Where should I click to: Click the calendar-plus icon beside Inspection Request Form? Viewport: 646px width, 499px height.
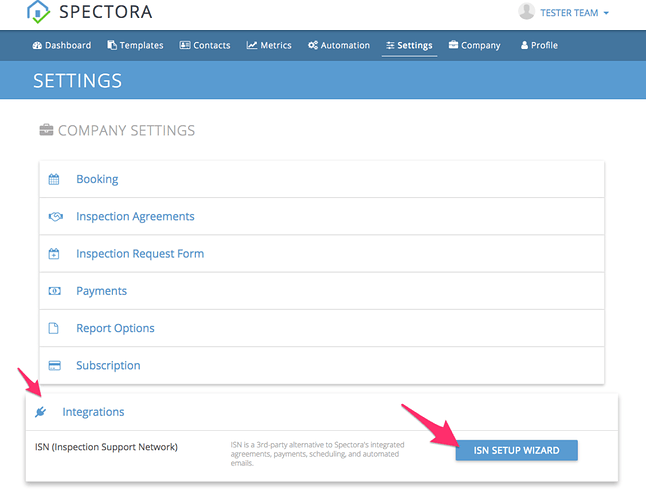click(55, 254)
